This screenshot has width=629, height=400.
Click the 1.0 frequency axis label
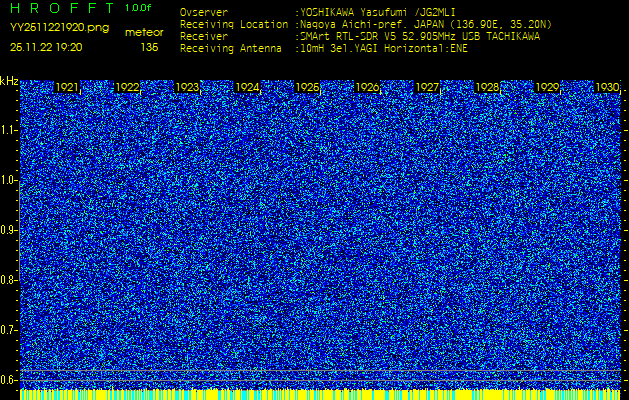[x=8, y=180]
